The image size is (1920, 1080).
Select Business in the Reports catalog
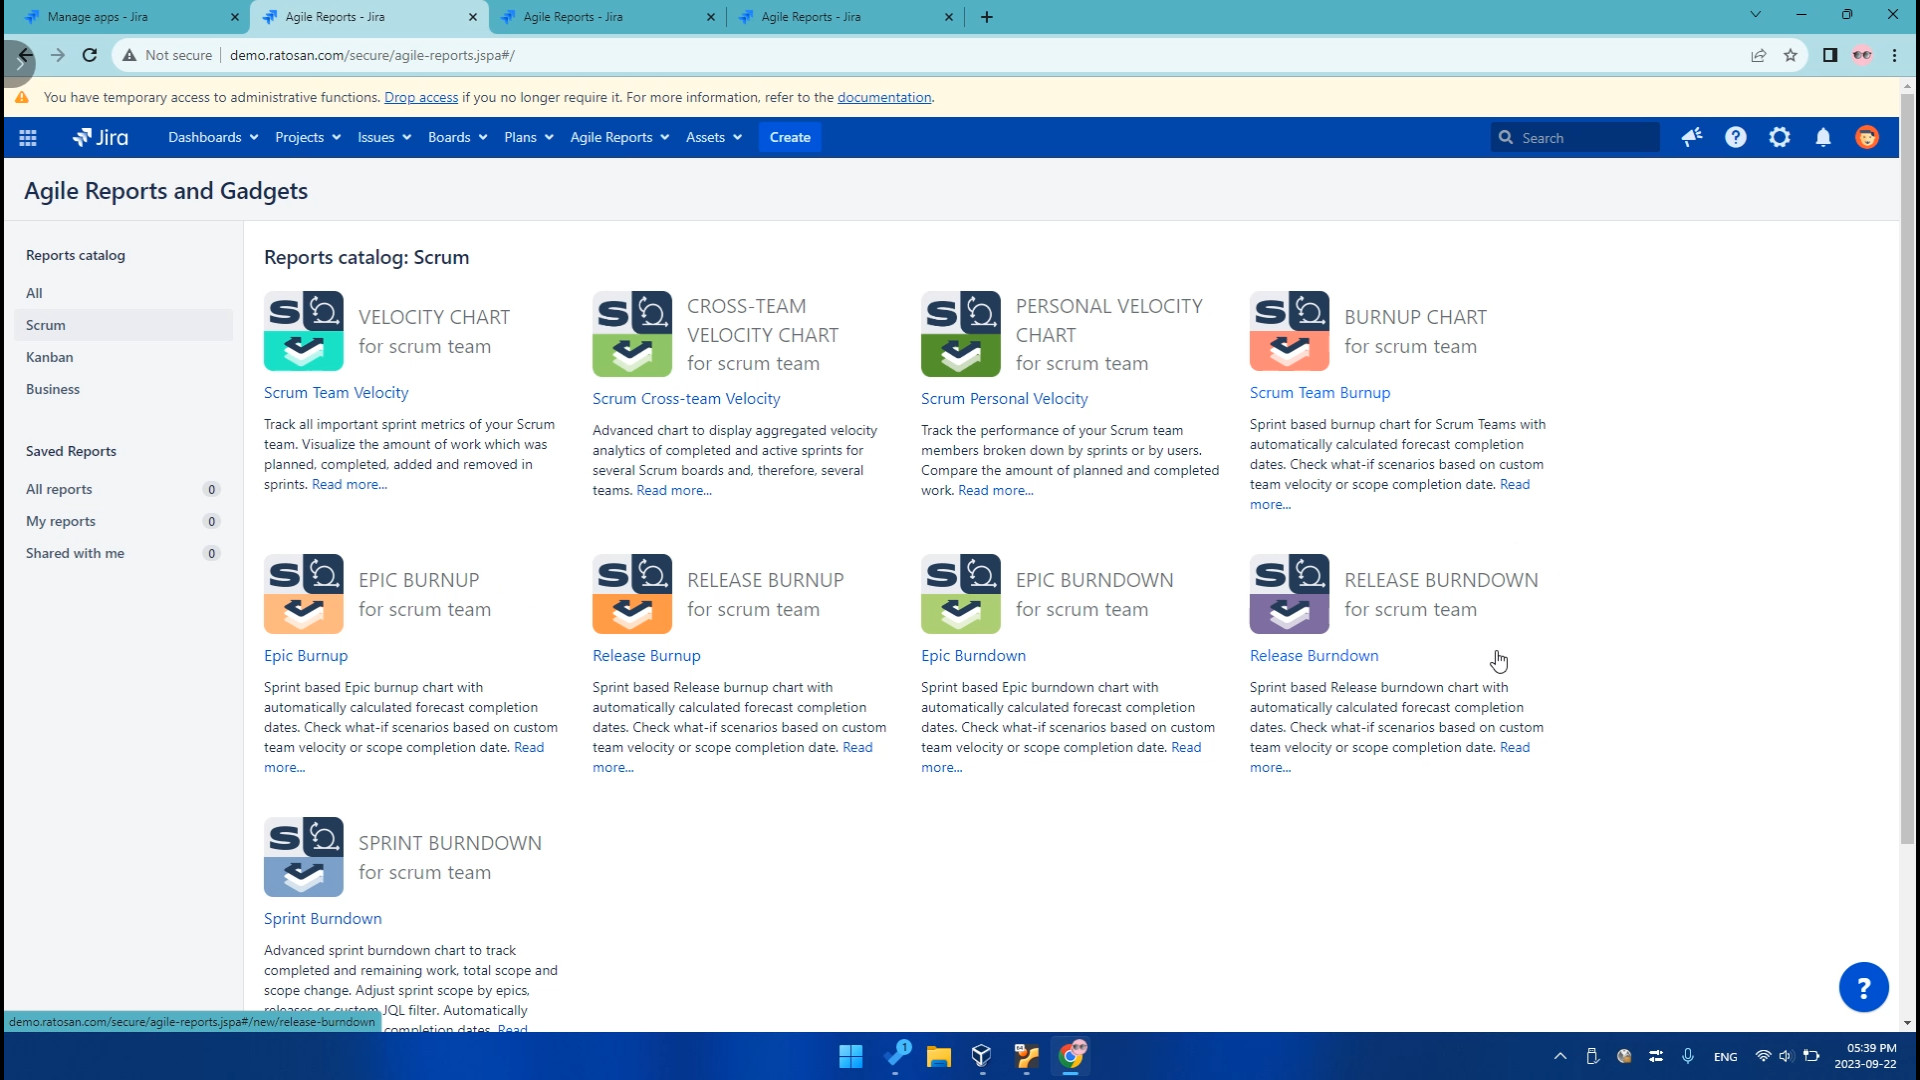(x=123, y=389)
